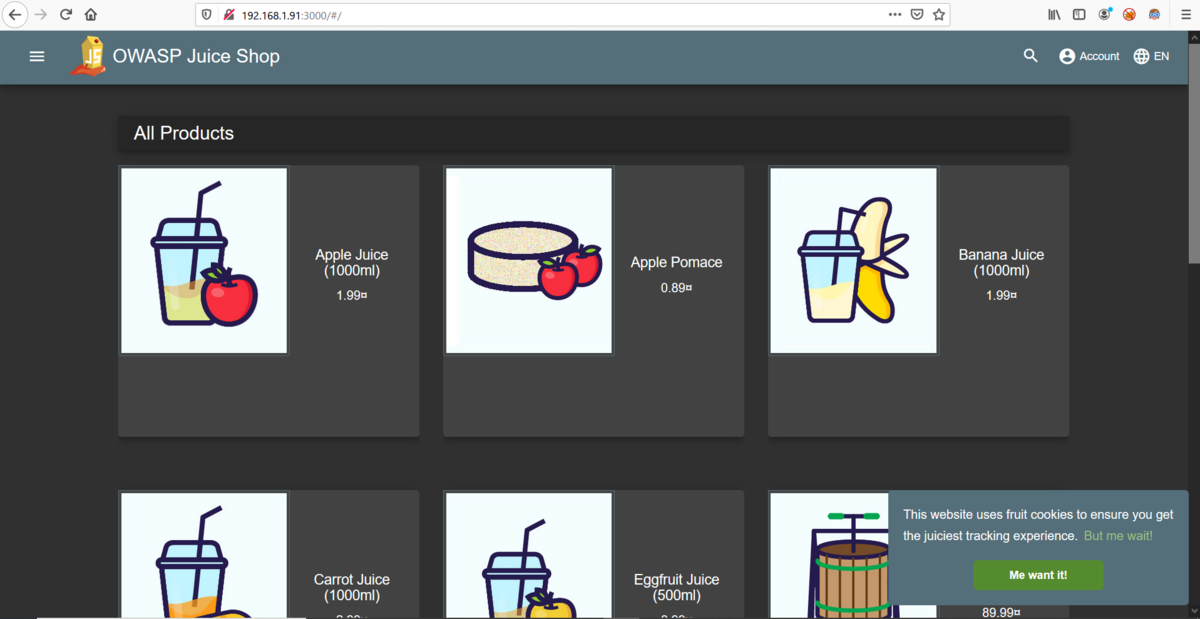Toggle the browser sidebar icon

point(1079,15)
